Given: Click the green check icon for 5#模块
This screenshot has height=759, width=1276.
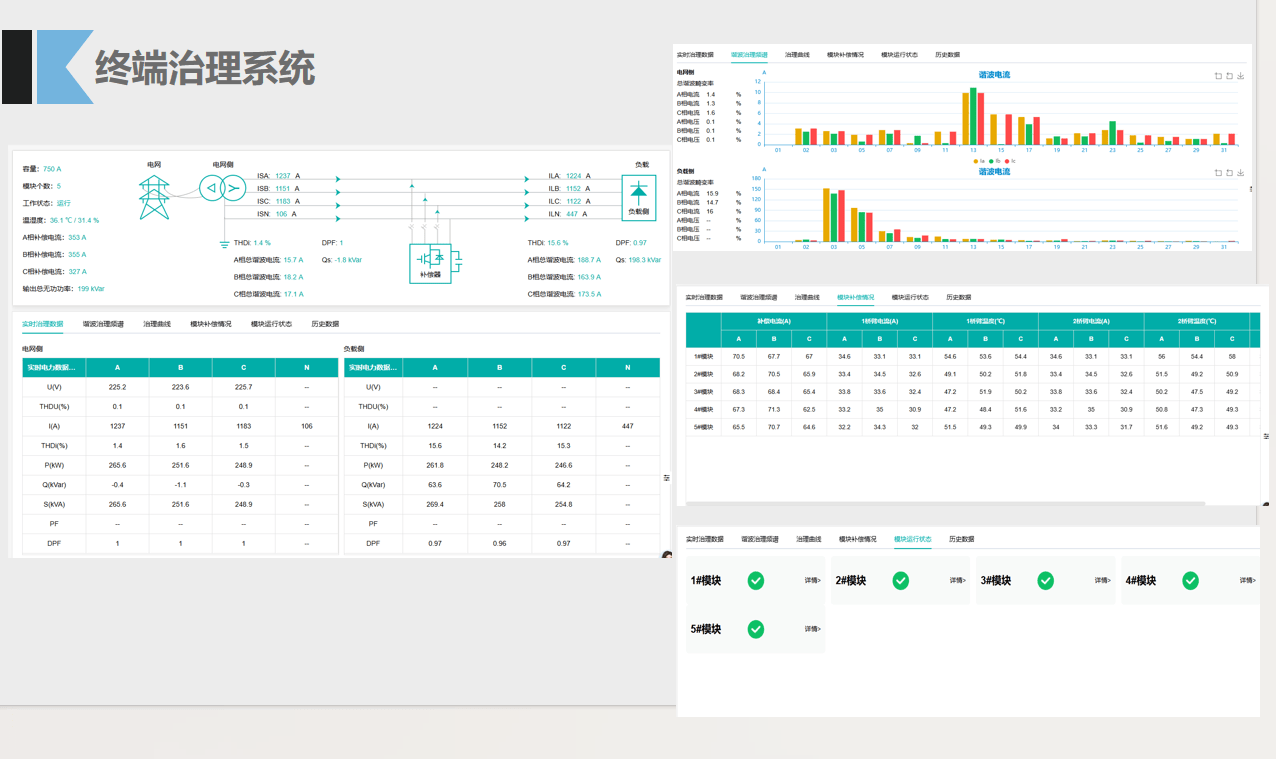Looking at the screenshot, I should tap(756, 629).
